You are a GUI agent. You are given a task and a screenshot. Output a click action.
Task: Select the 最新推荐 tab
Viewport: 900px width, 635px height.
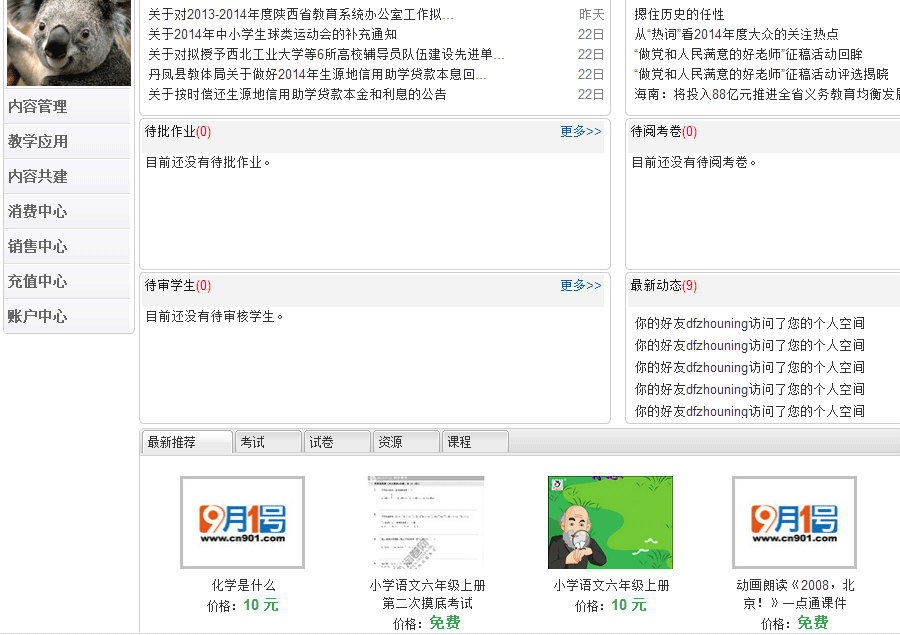pyautogui.click(x=186, y=442)
